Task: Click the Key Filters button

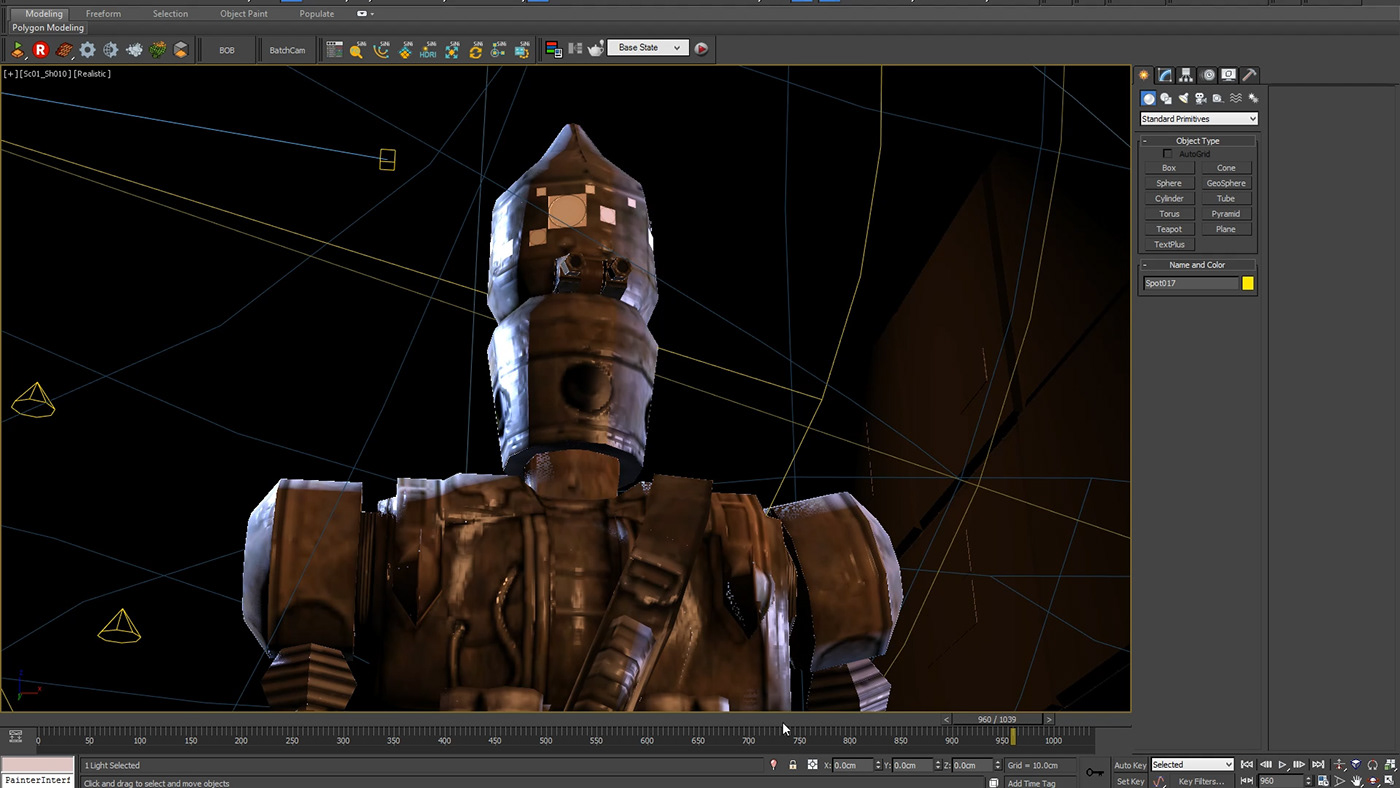Action: coord(1201,781)
